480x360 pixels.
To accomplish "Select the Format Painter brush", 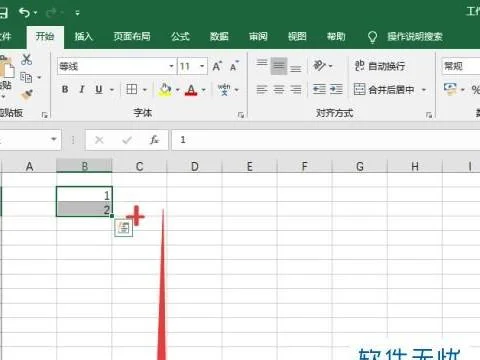I will (x=27, y=95).
